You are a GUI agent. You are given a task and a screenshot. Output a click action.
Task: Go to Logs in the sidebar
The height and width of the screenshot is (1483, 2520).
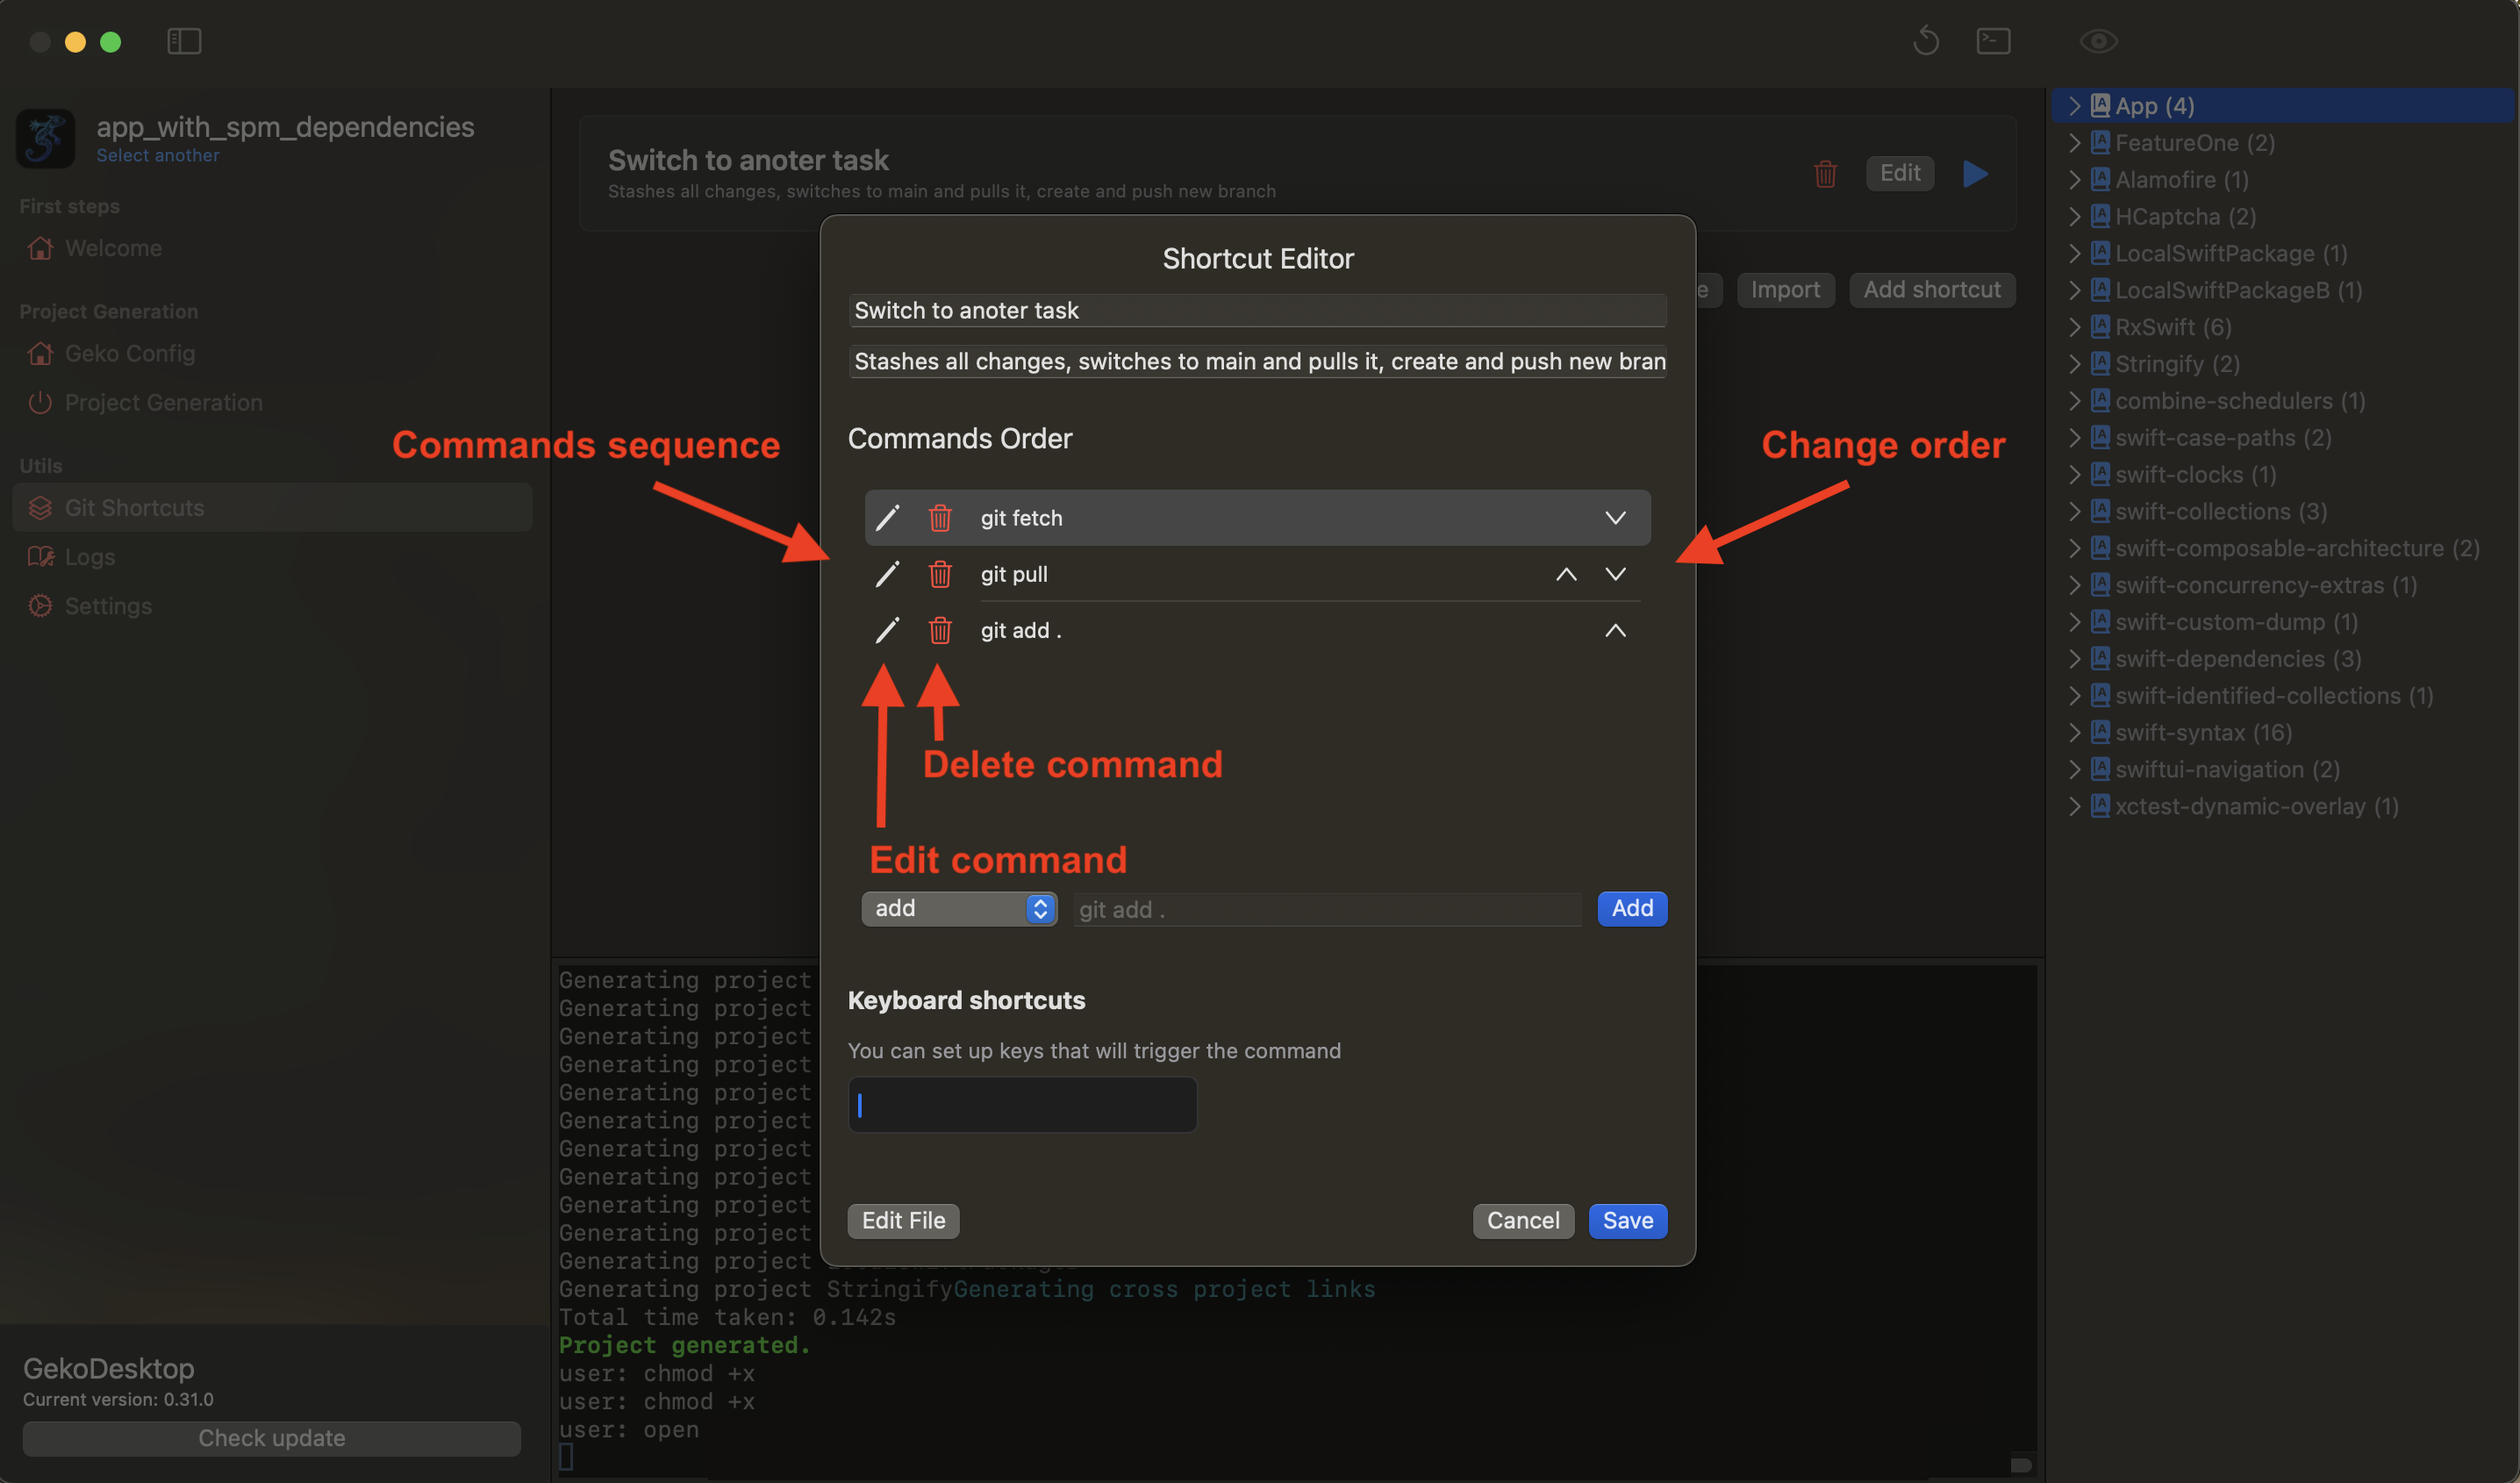point(90,557)
